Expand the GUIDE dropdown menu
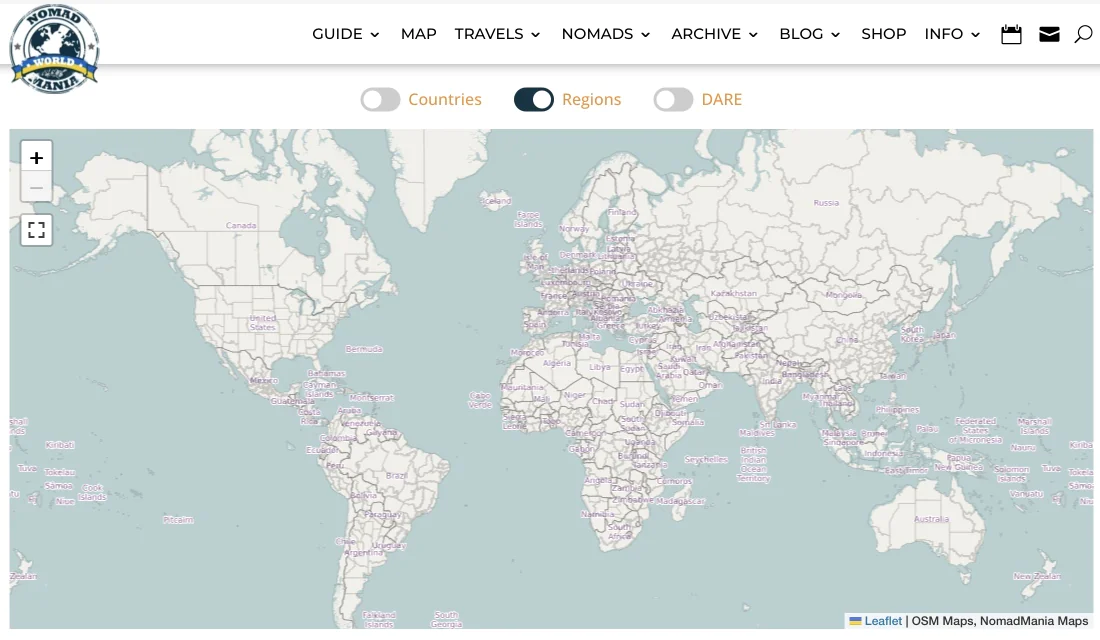 pyautogui.click(x=346, y=34)
